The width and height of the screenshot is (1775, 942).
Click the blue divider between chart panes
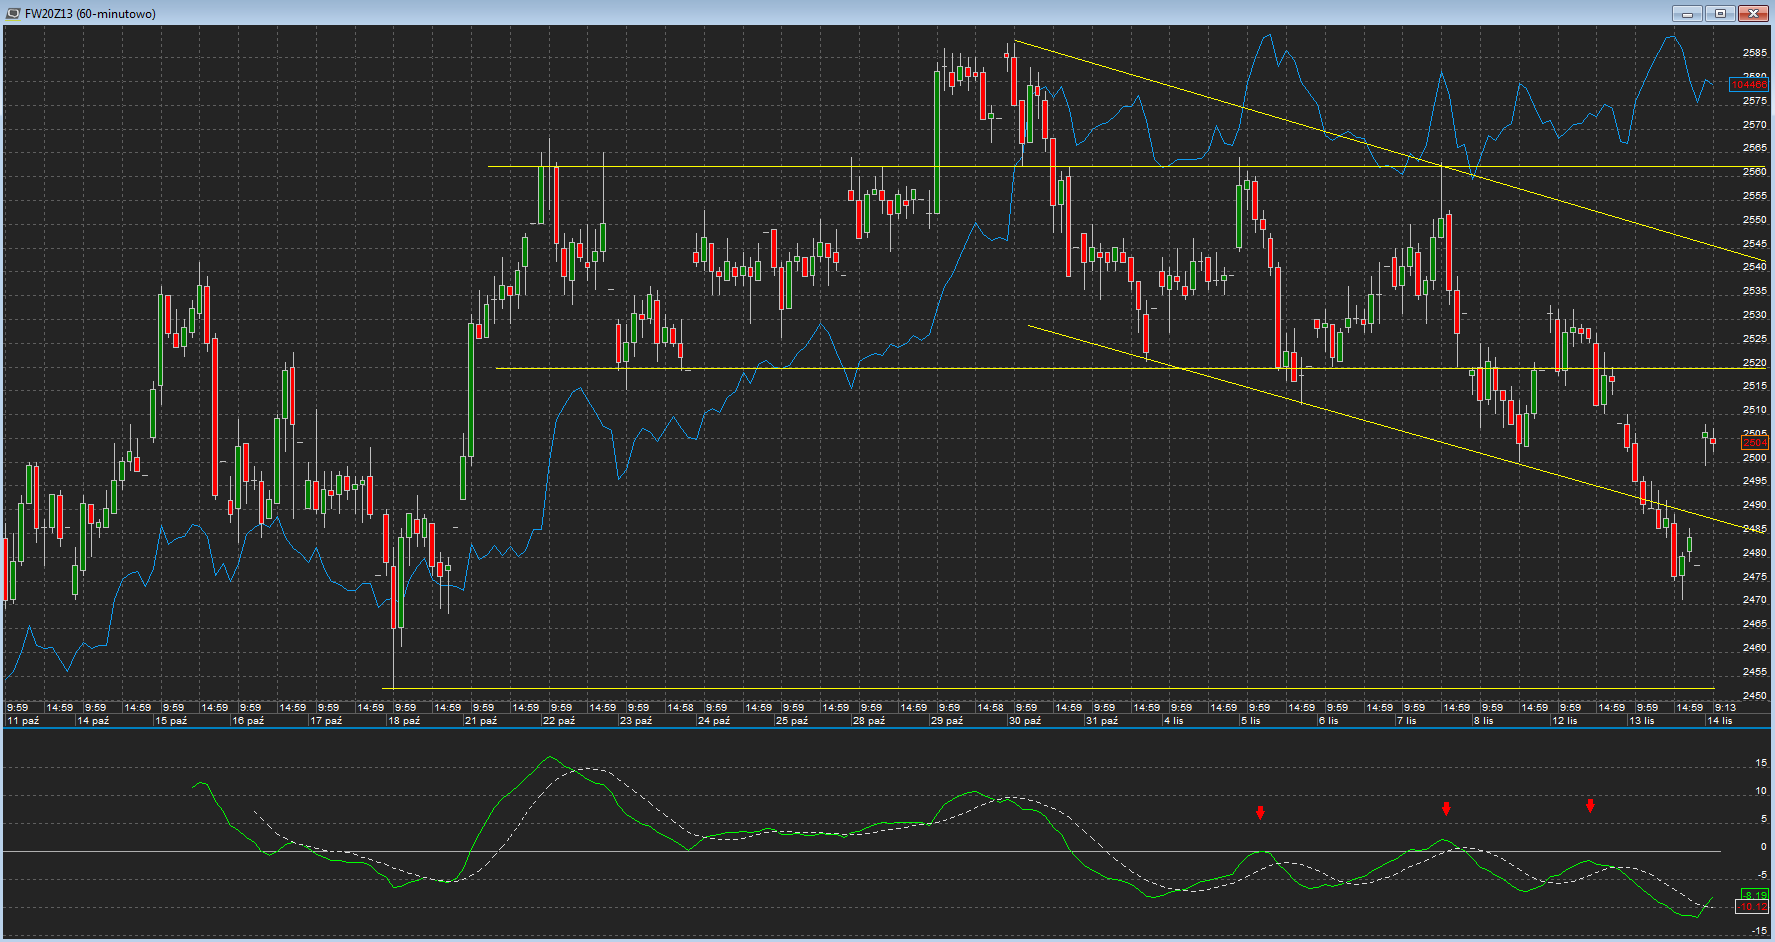[x=887, y=728]
